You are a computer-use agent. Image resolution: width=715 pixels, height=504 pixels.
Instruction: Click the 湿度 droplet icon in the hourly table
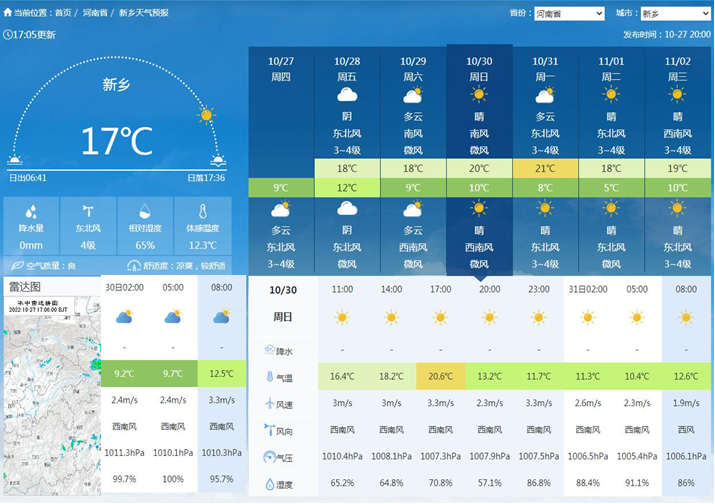click(270, 483)
